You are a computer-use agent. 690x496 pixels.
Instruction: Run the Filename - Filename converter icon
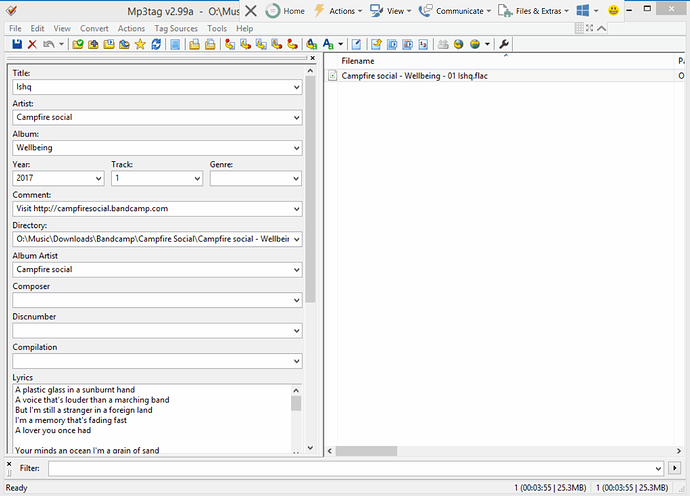tap(261, 44)
